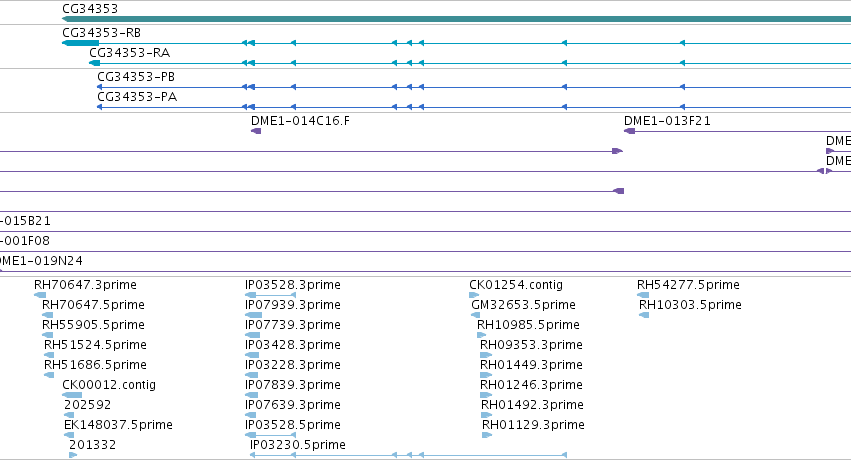851x460 pixels.
Task: Click the CG34353-RB transcript label
Action: pyautogui.click(x=101, y=33)
